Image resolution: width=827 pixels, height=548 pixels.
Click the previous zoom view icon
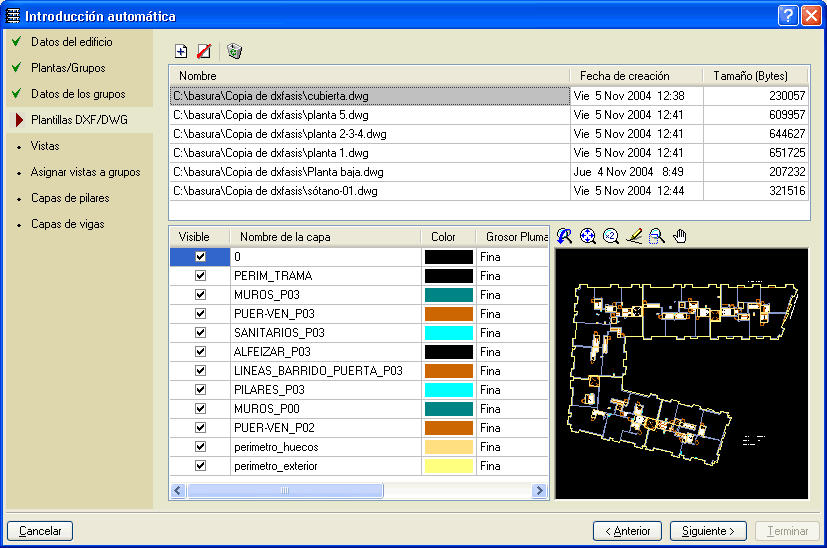[565, 236]
